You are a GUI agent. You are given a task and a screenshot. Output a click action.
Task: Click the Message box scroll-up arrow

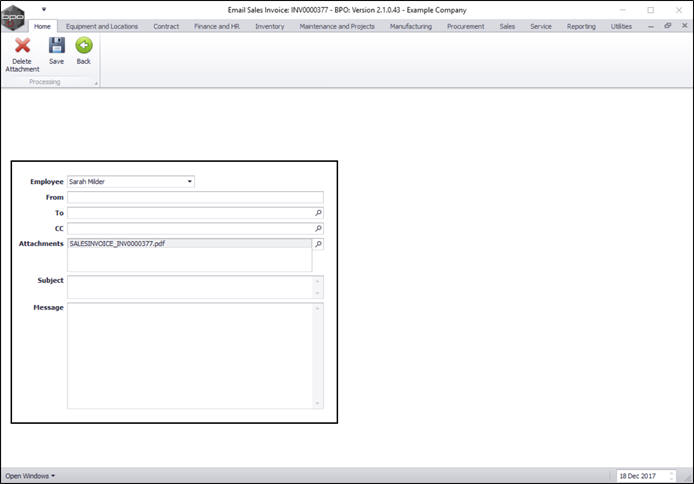click(x=317, y=308)
